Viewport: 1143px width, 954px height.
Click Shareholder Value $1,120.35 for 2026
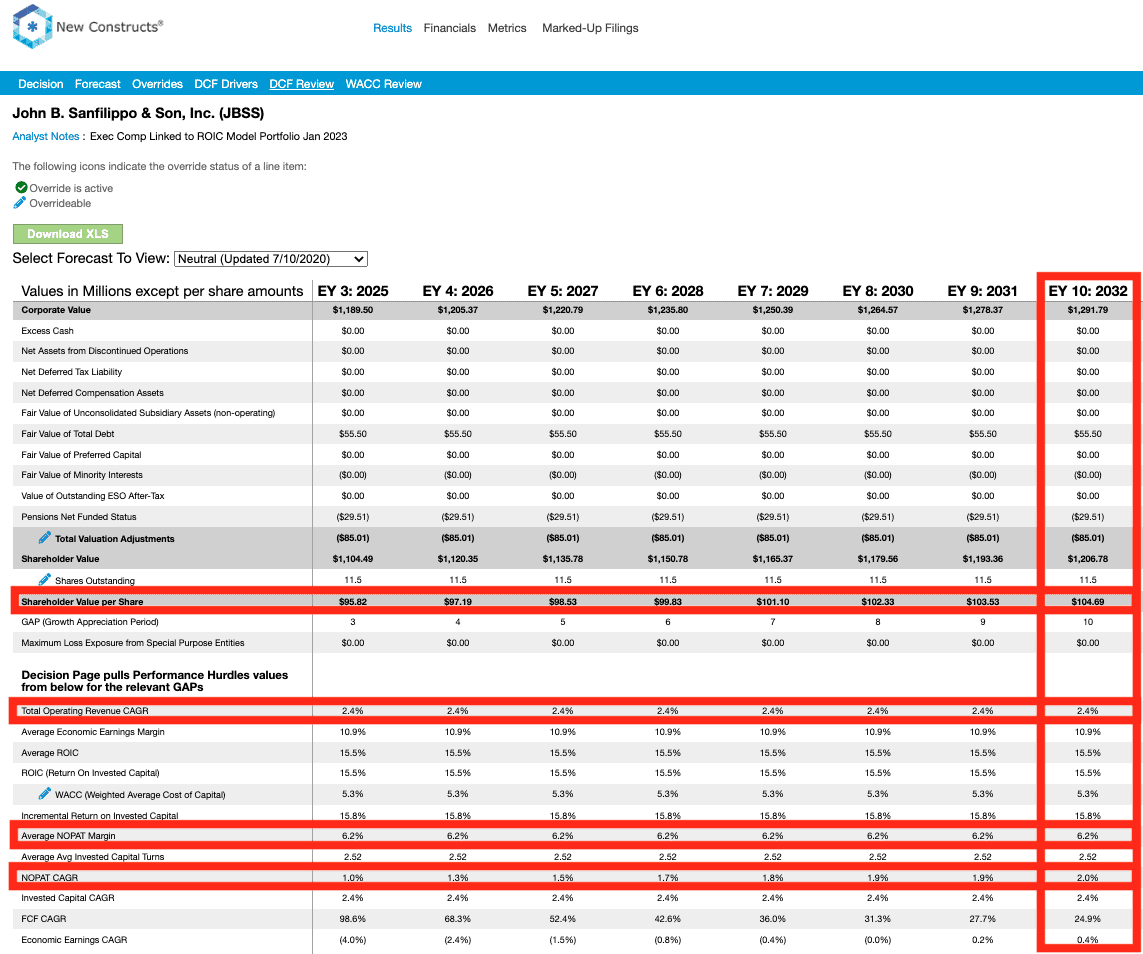458,559
